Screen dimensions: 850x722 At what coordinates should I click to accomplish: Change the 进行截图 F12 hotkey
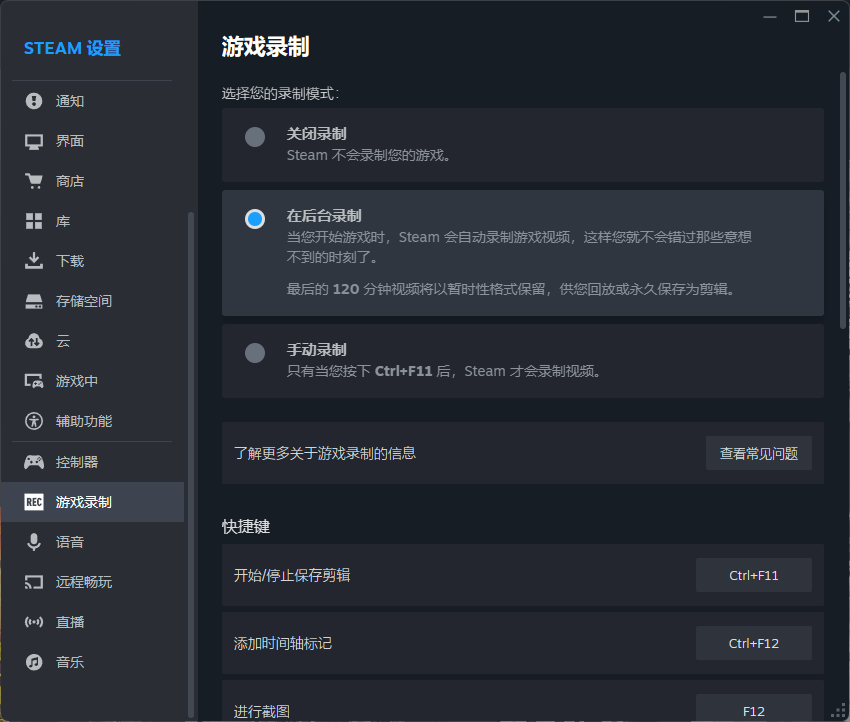click(754, 709)
